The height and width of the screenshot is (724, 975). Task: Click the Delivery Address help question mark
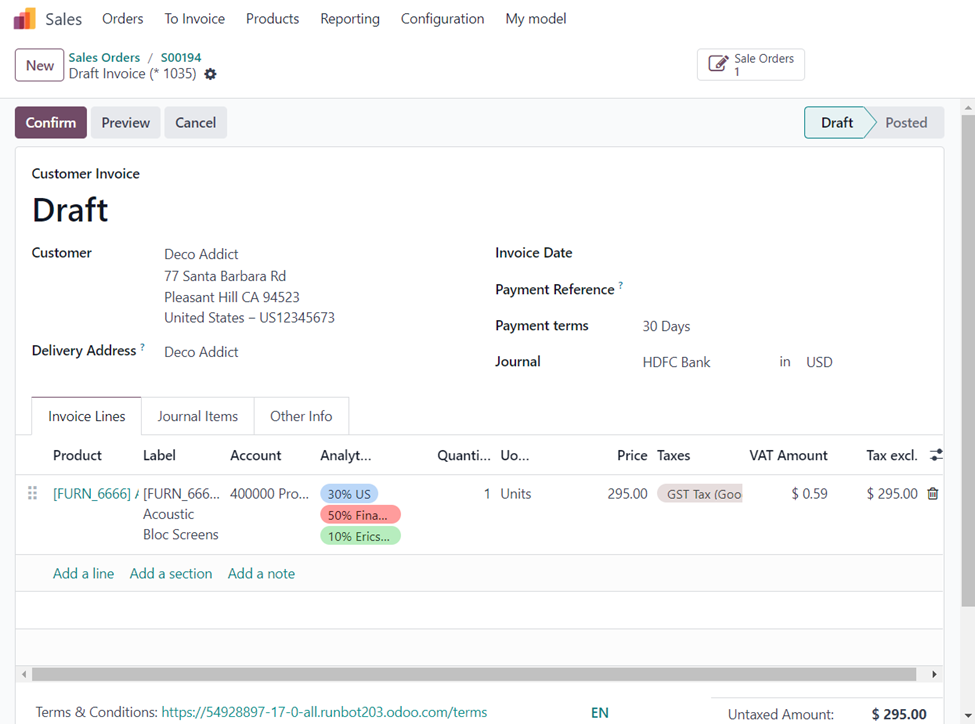[x=142, y=347]
